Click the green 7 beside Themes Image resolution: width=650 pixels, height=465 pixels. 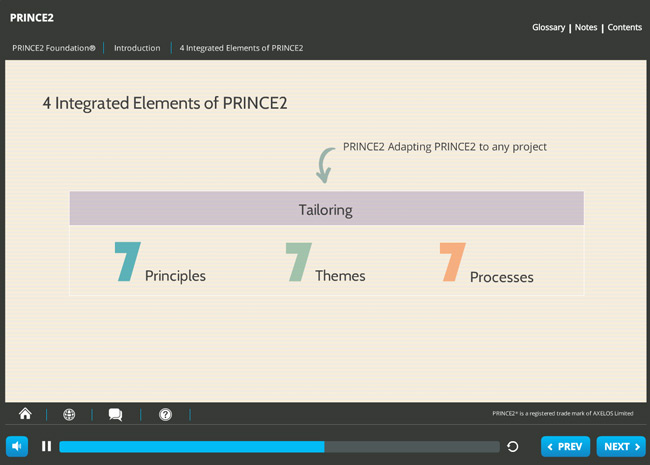pos(298,262)
